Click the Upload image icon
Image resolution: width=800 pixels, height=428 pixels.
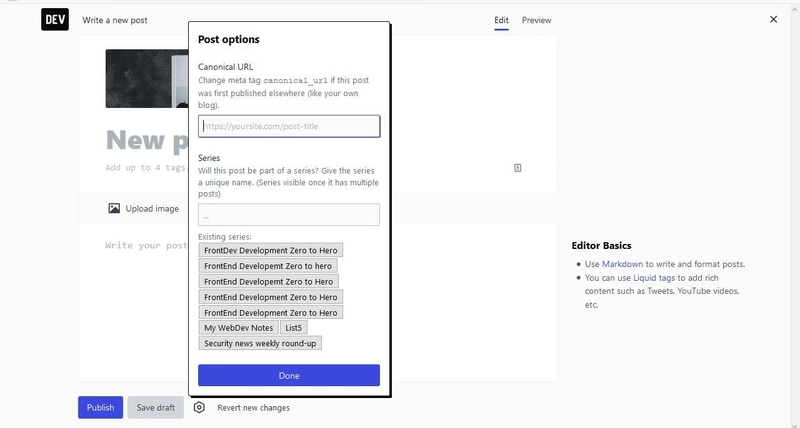tap(114, 208)
